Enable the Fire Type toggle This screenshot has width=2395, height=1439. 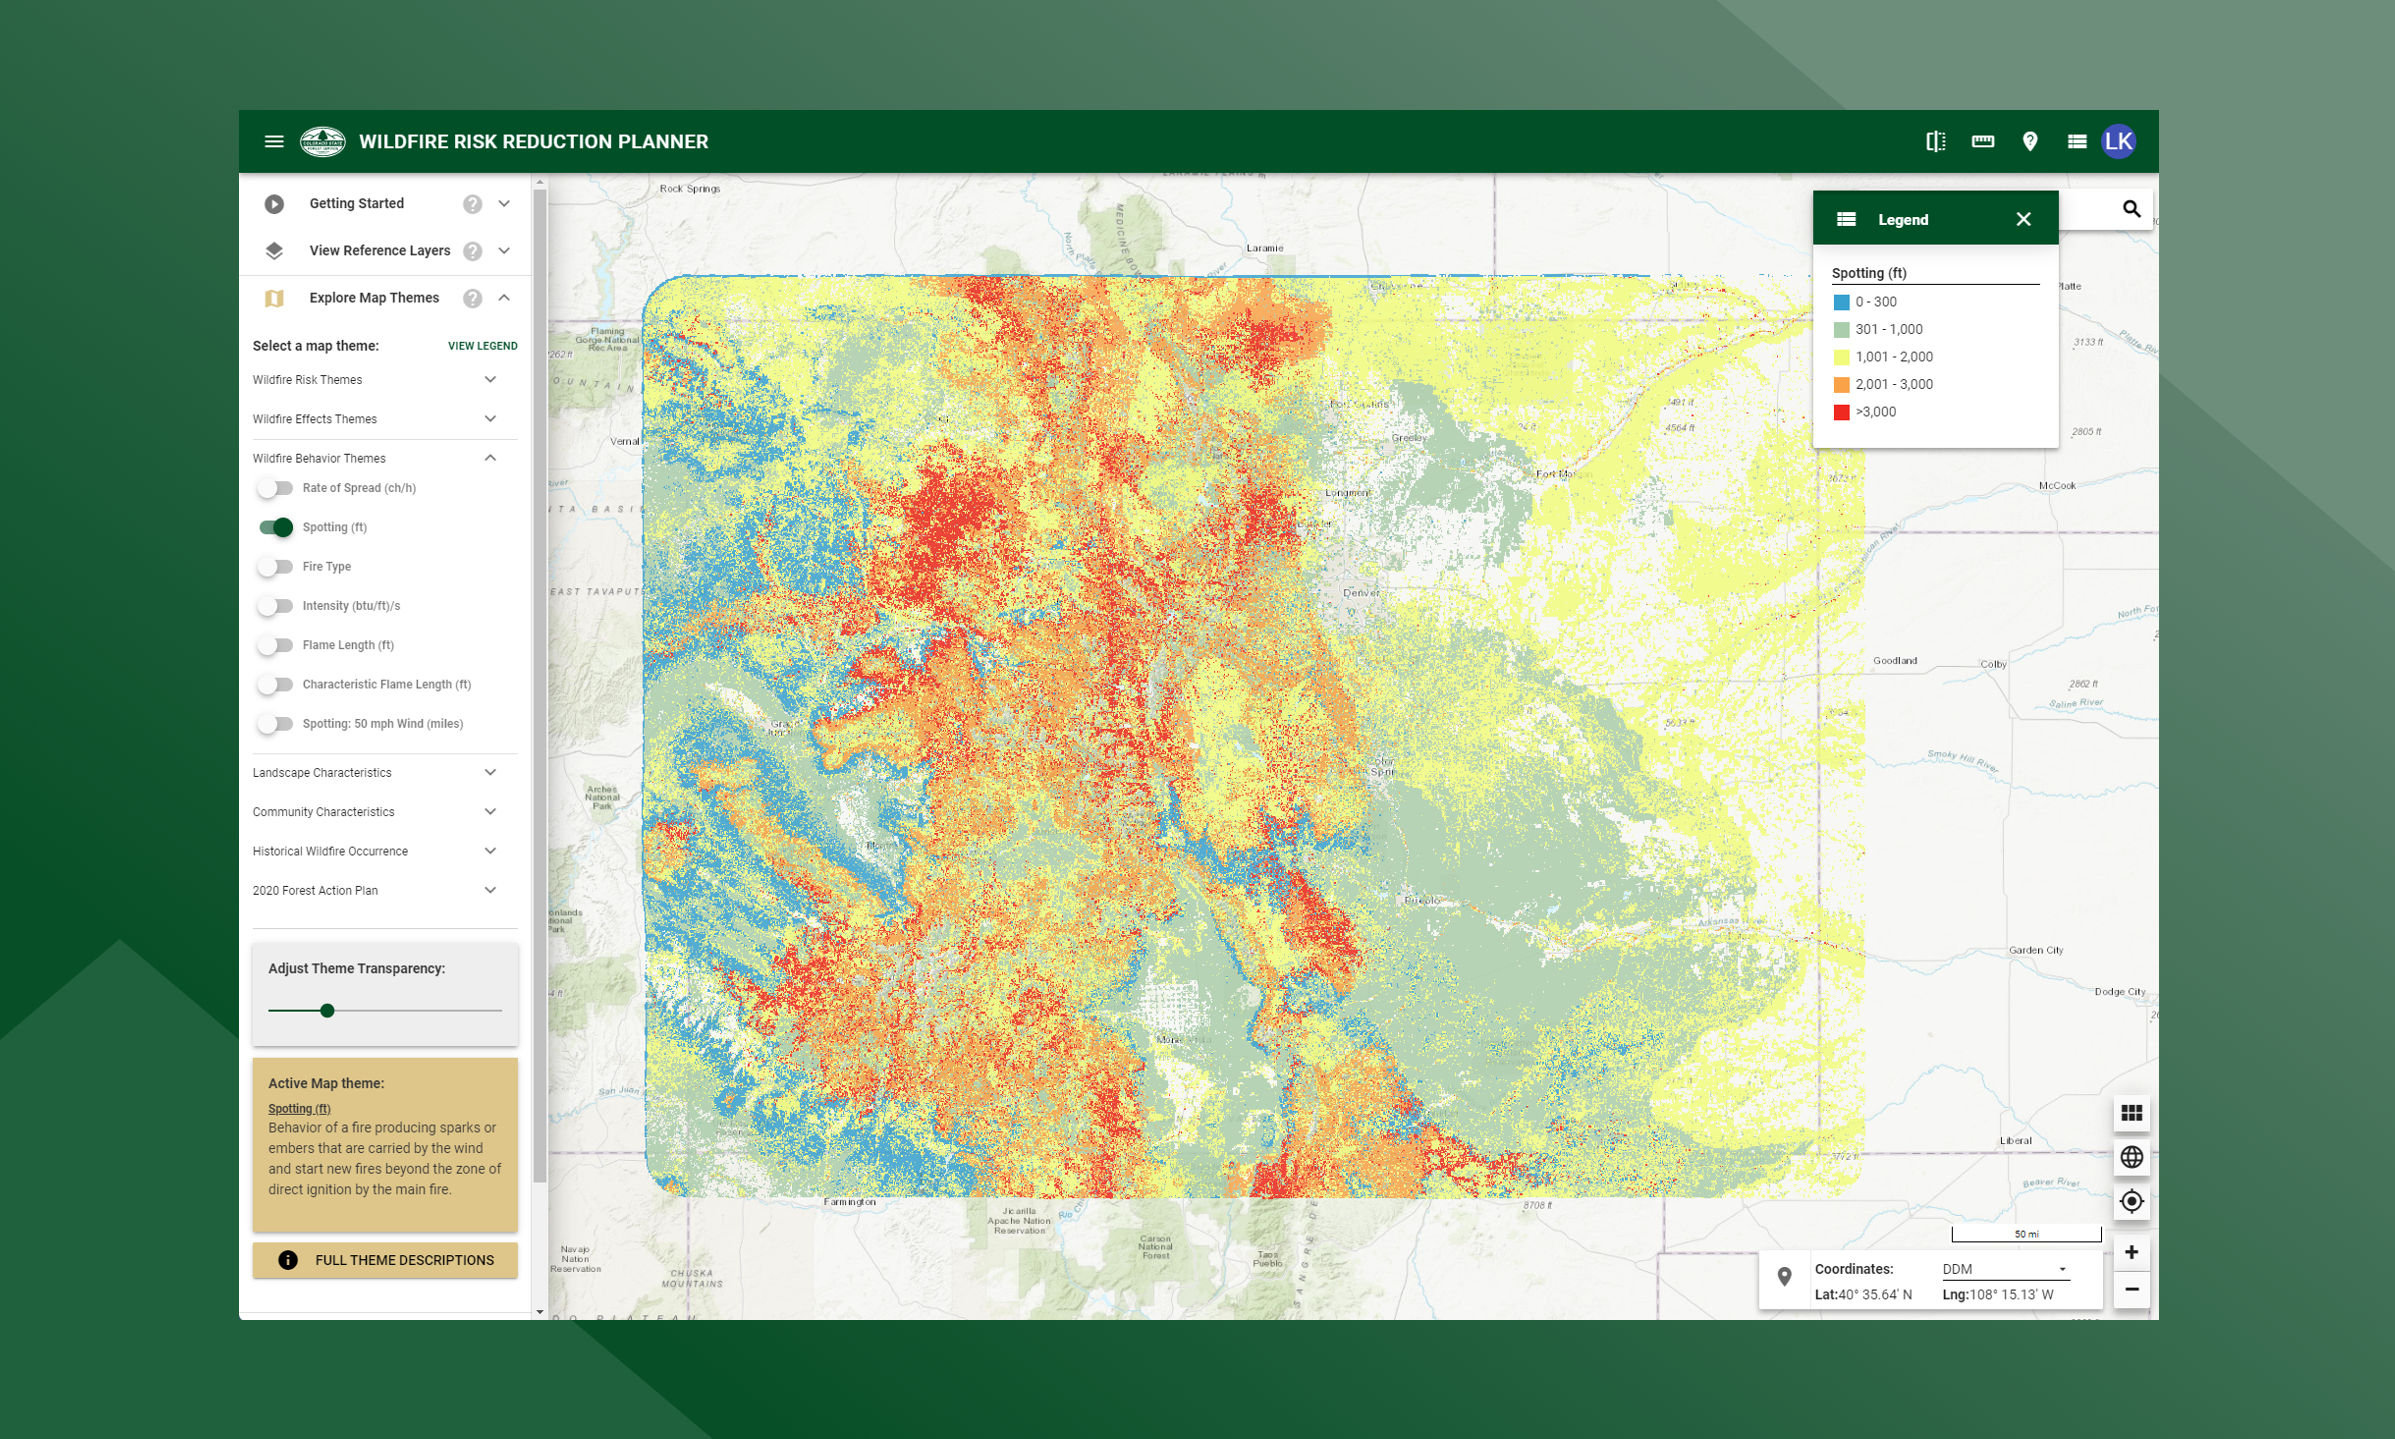(275, 566)
